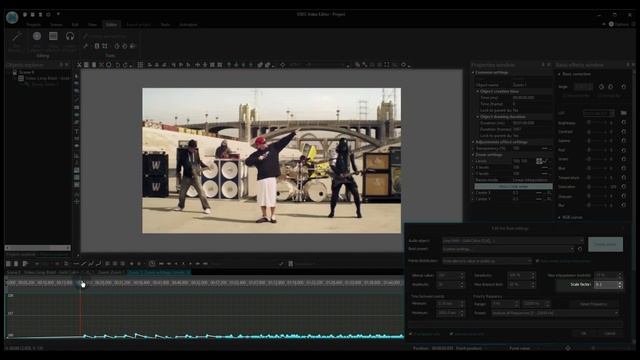This screenshot has height=360, width=640.
Task: Open the Levels edit icon in Properties window
Action: pyautogui.click(x=539, y=161)
